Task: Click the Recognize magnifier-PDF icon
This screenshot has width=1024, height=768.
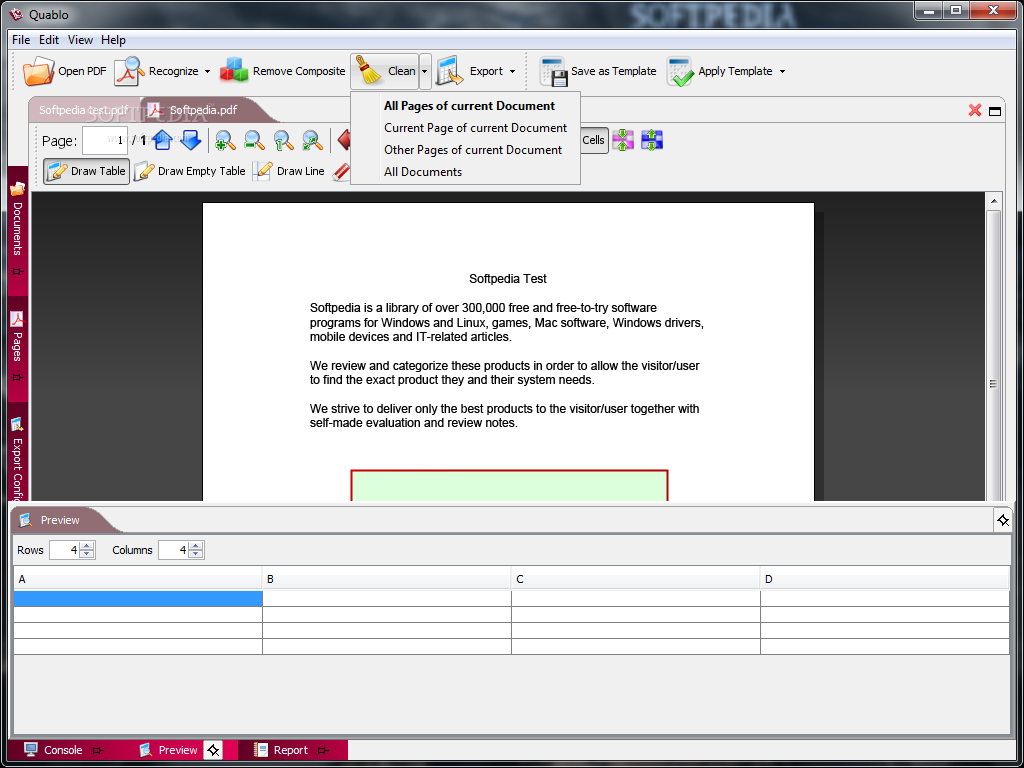Action: tap(129, 71)
